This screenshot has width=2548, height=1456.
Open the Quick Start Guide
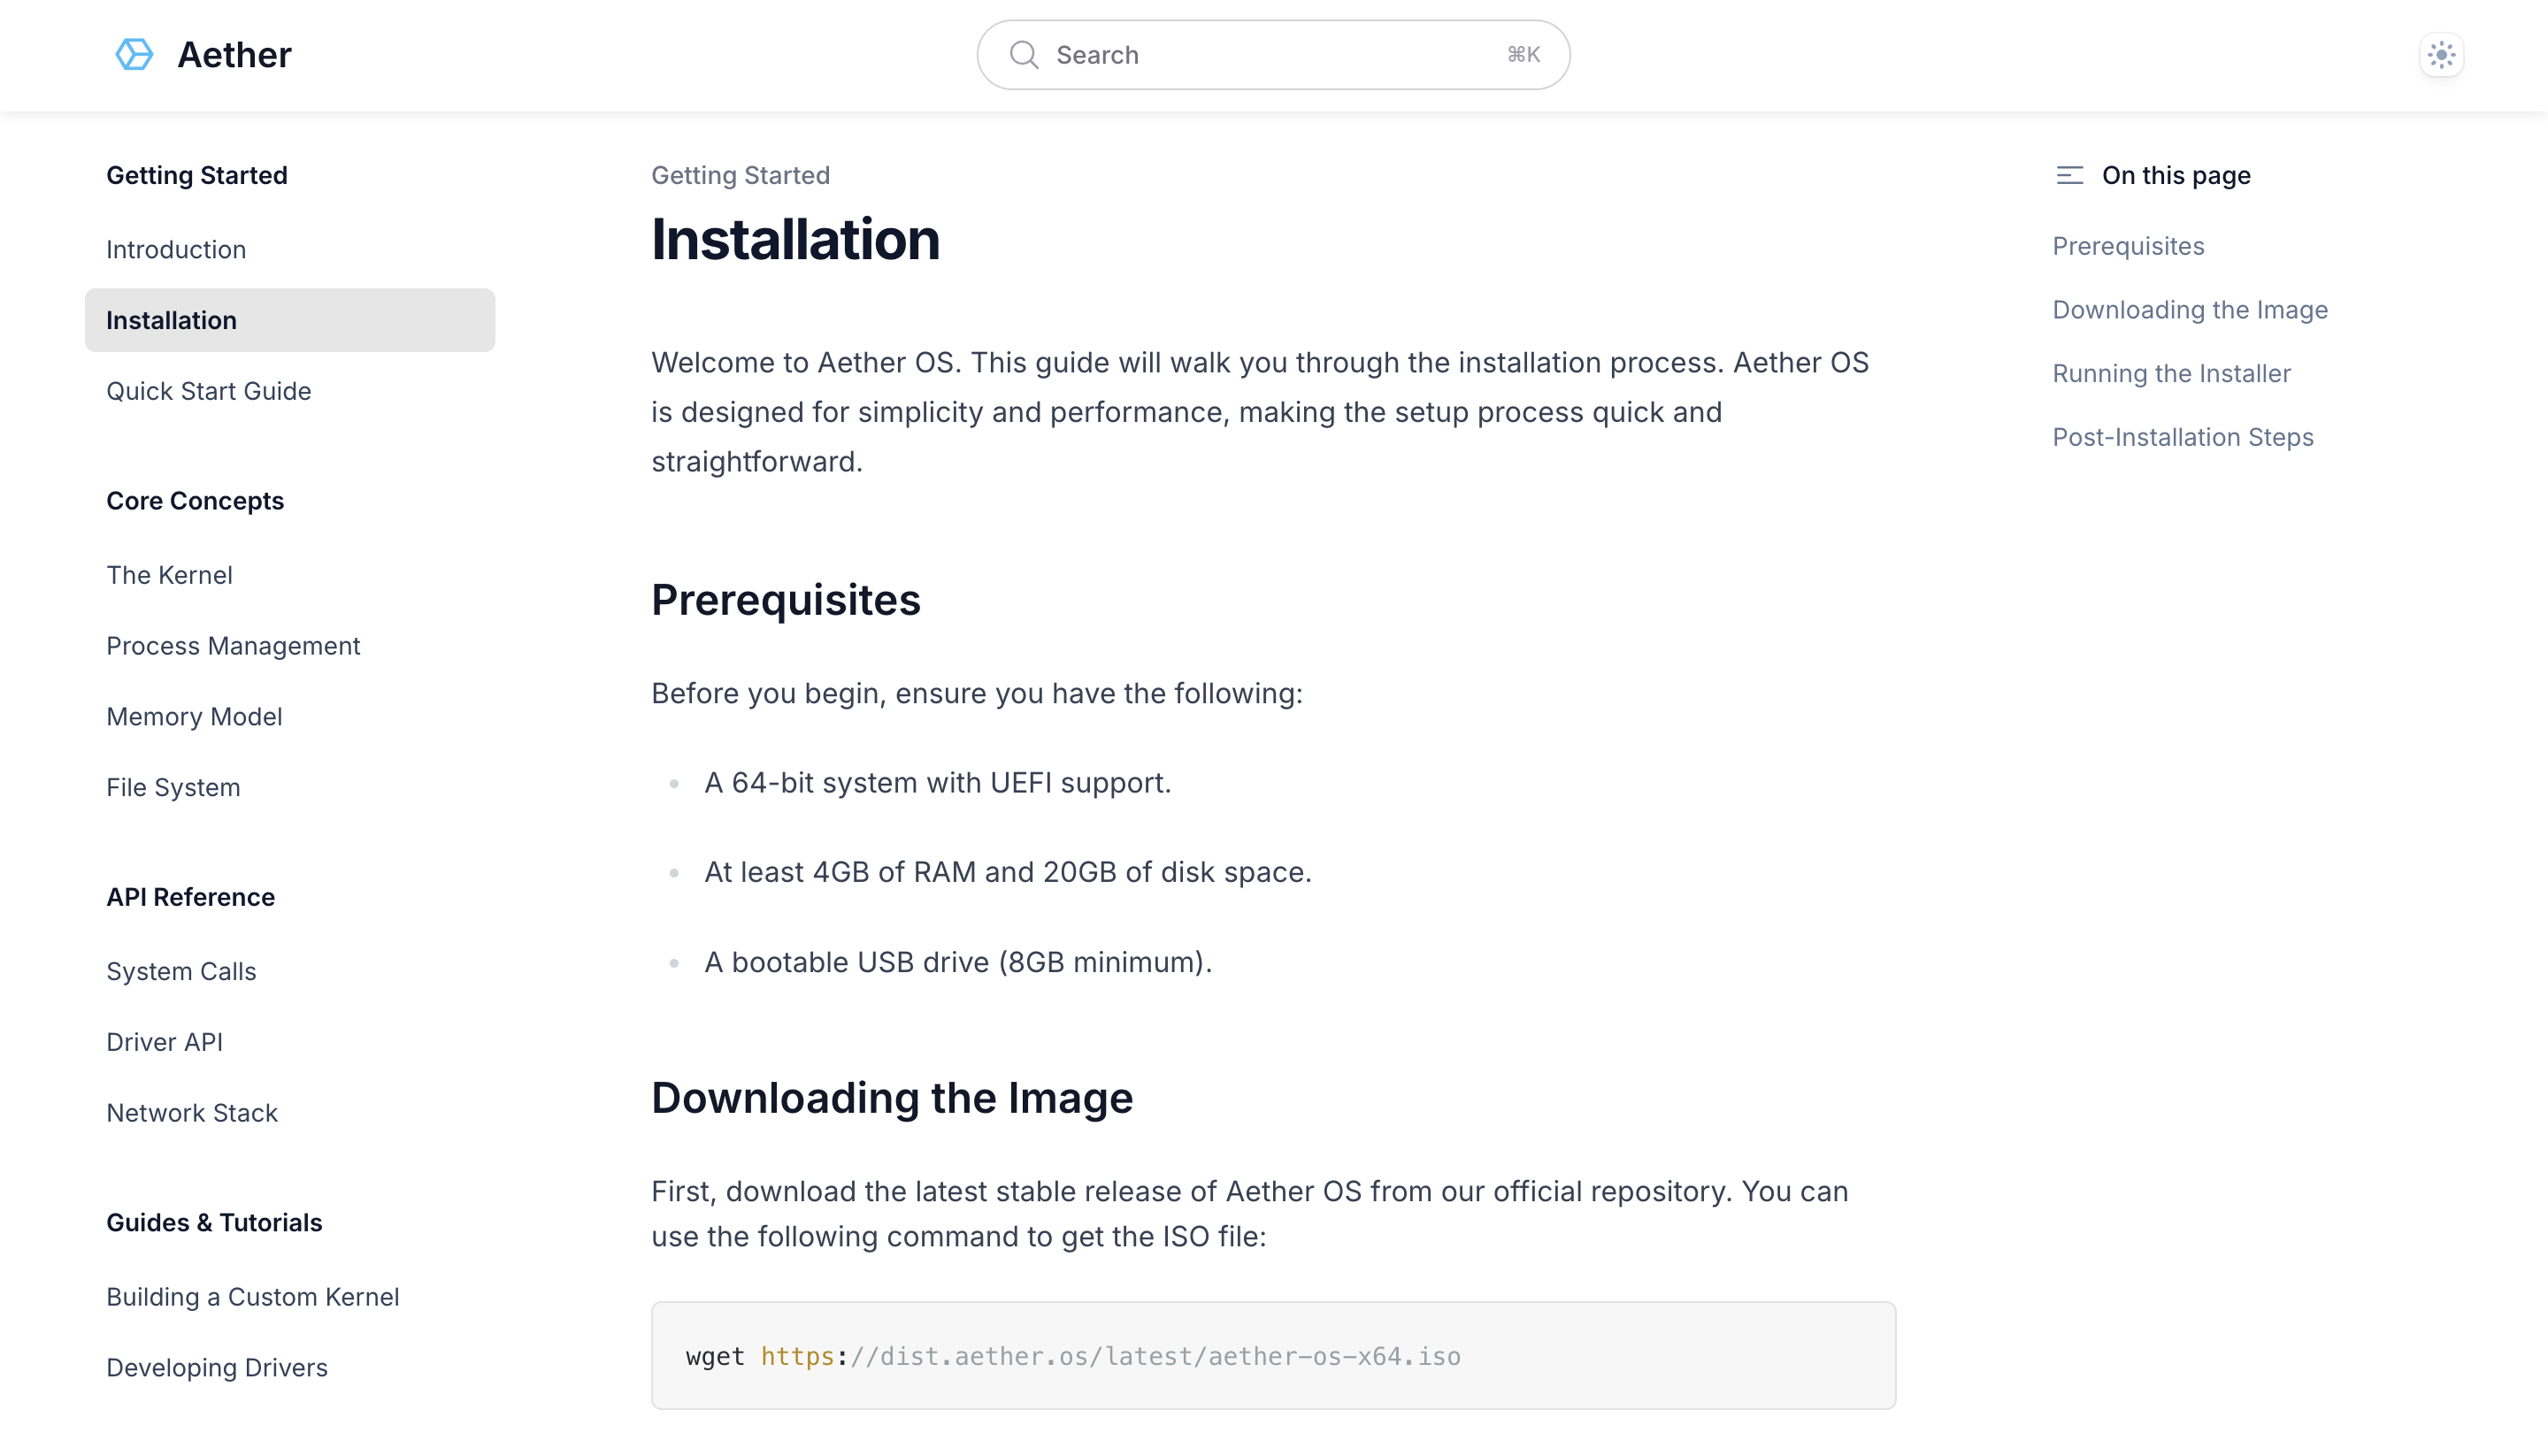(x=209, y=391)
